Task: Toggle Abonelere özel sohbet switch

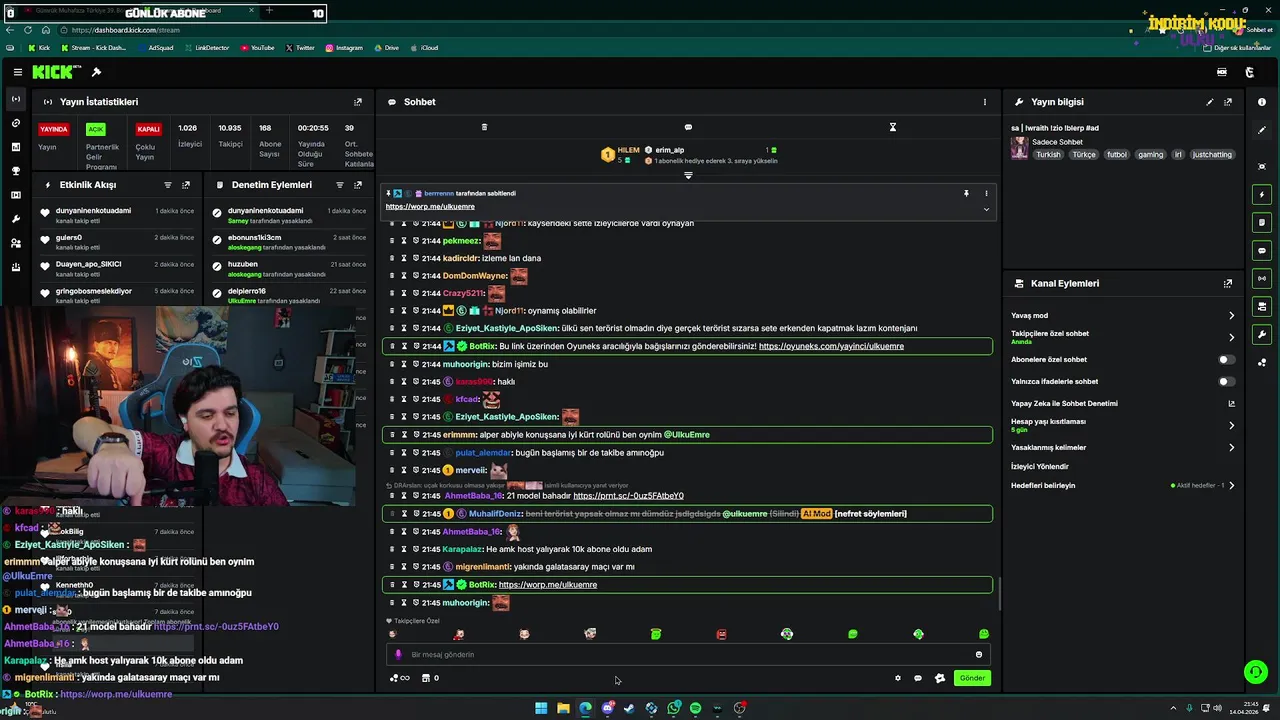Action: coord(1226,359)
